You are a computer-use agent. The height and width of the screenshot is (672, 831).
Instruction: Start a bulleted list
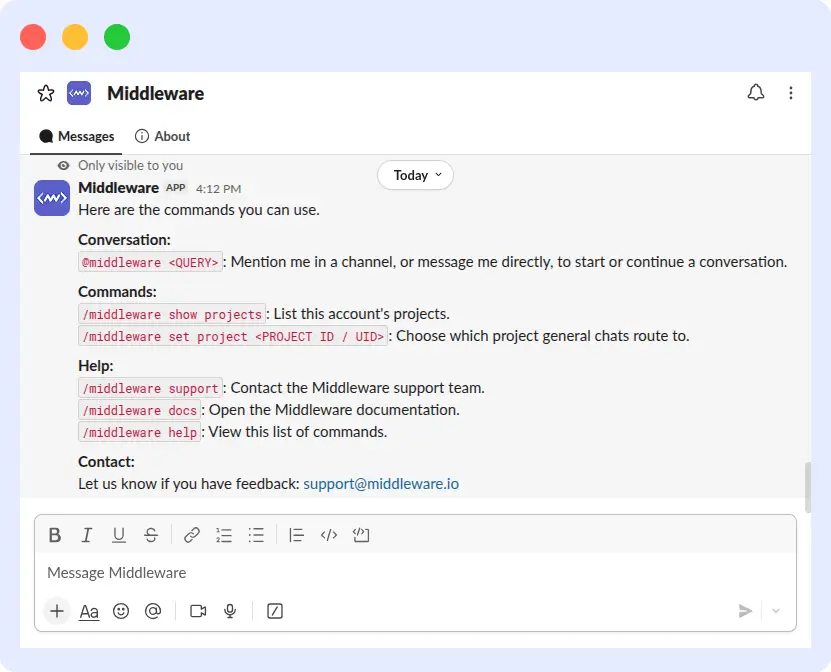tap(256, 535)
